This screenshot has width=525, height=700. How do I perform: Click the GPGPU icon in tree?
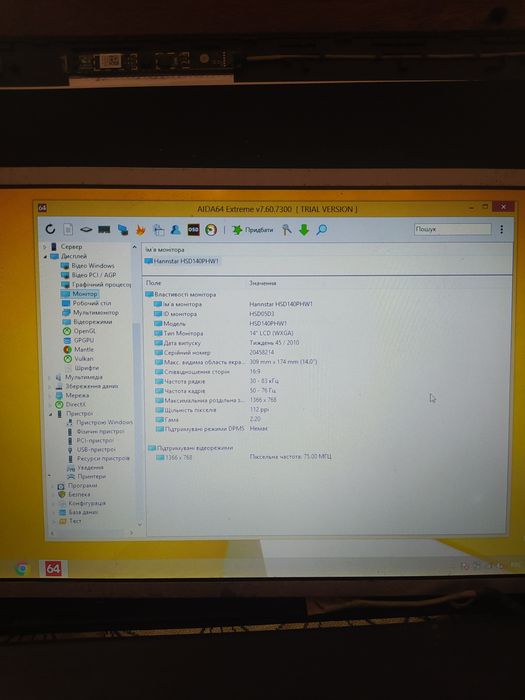(67, 340)
